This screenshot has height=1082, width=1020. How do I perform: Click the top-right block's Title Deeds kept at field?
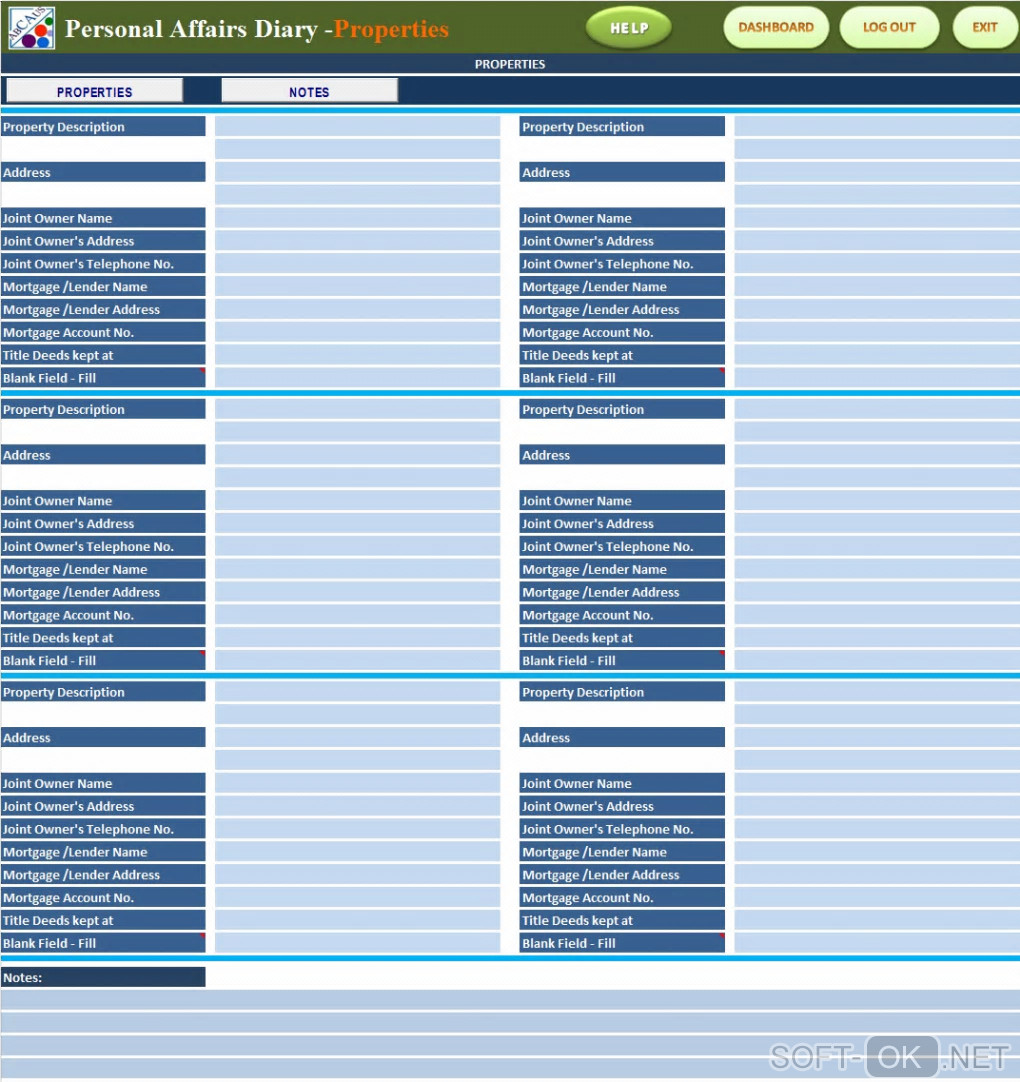(877, 355)
